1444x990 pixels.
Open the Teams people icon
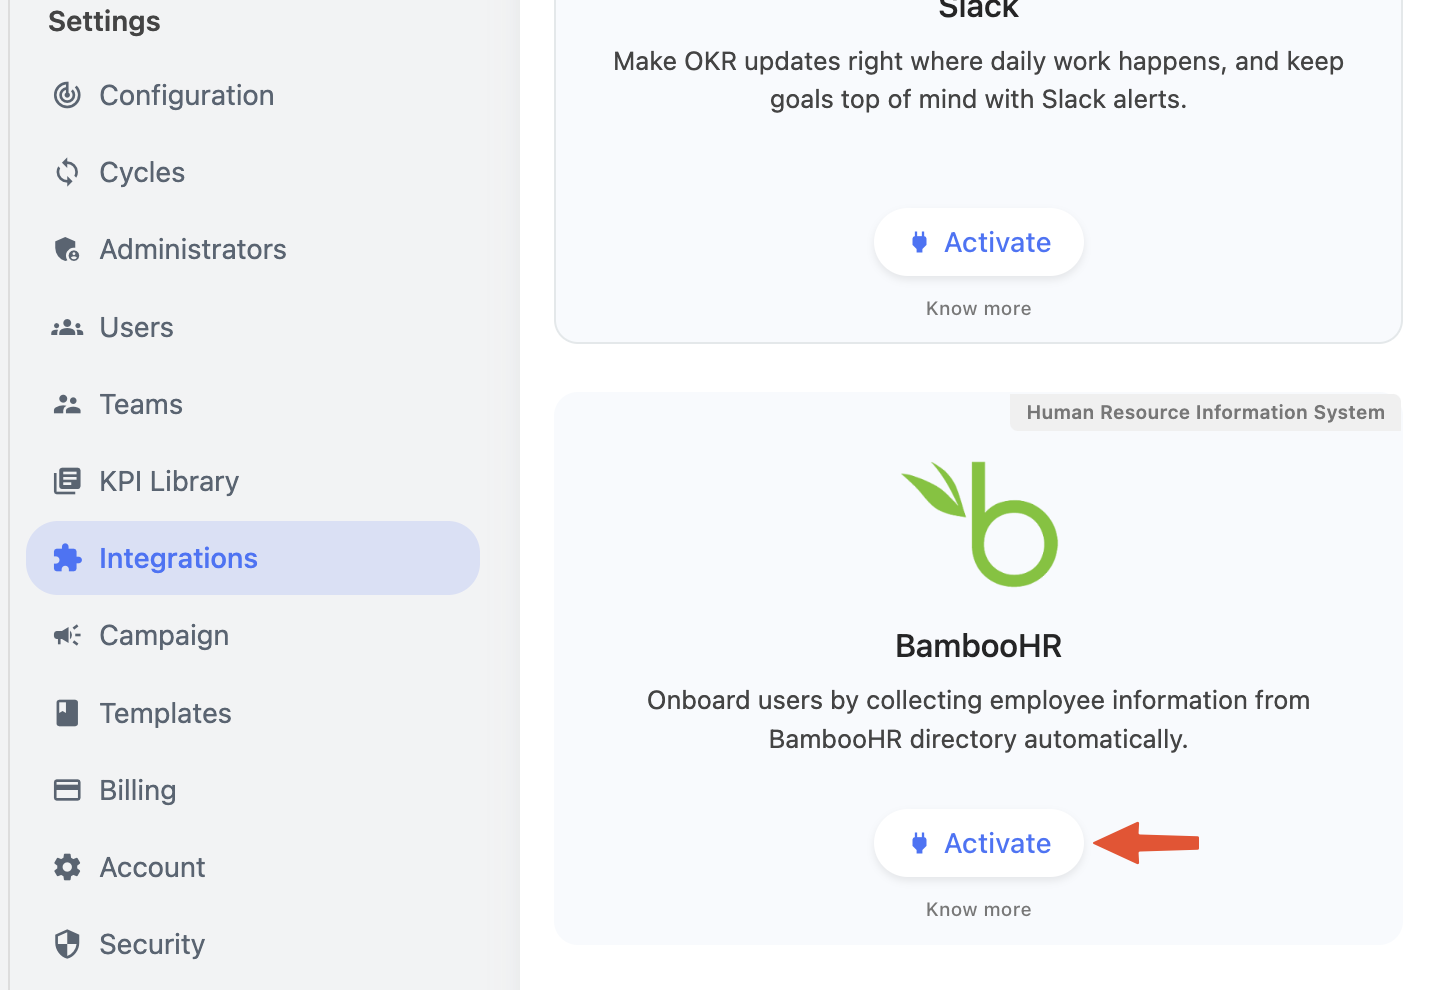(67, 404)
